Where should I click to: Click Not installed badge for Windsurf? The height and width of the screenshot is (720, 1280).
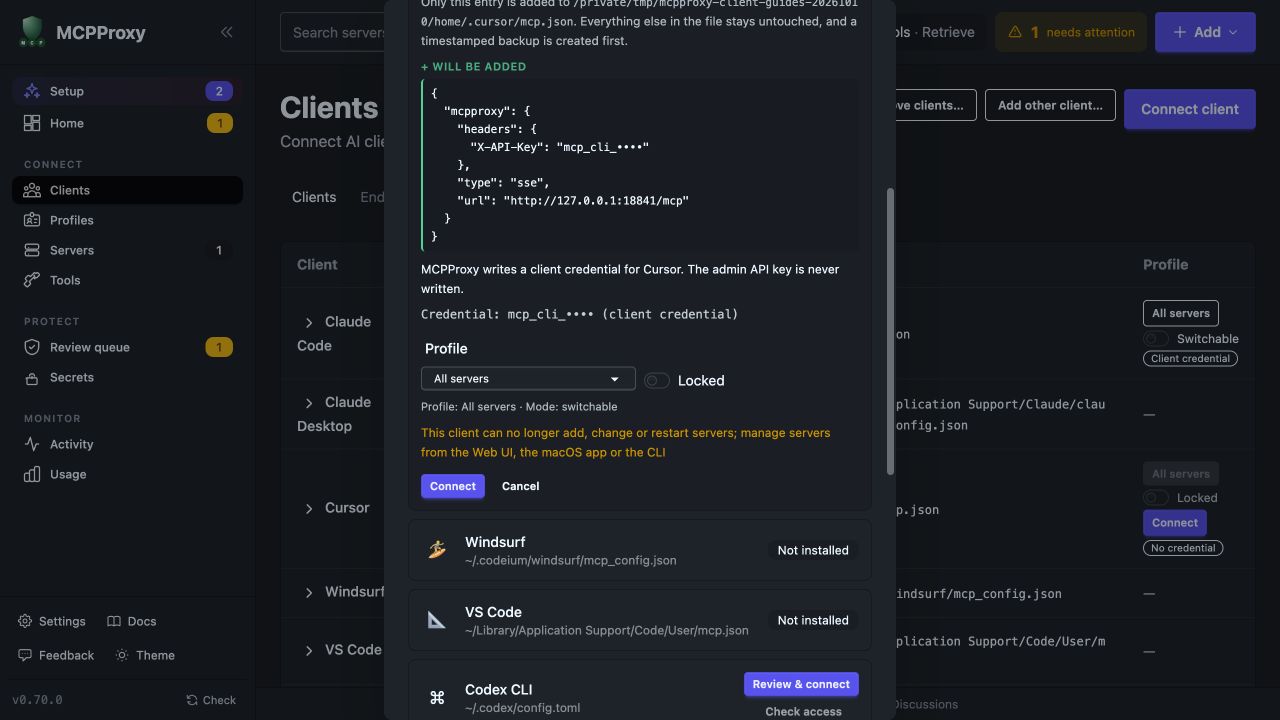click(813, 550)
